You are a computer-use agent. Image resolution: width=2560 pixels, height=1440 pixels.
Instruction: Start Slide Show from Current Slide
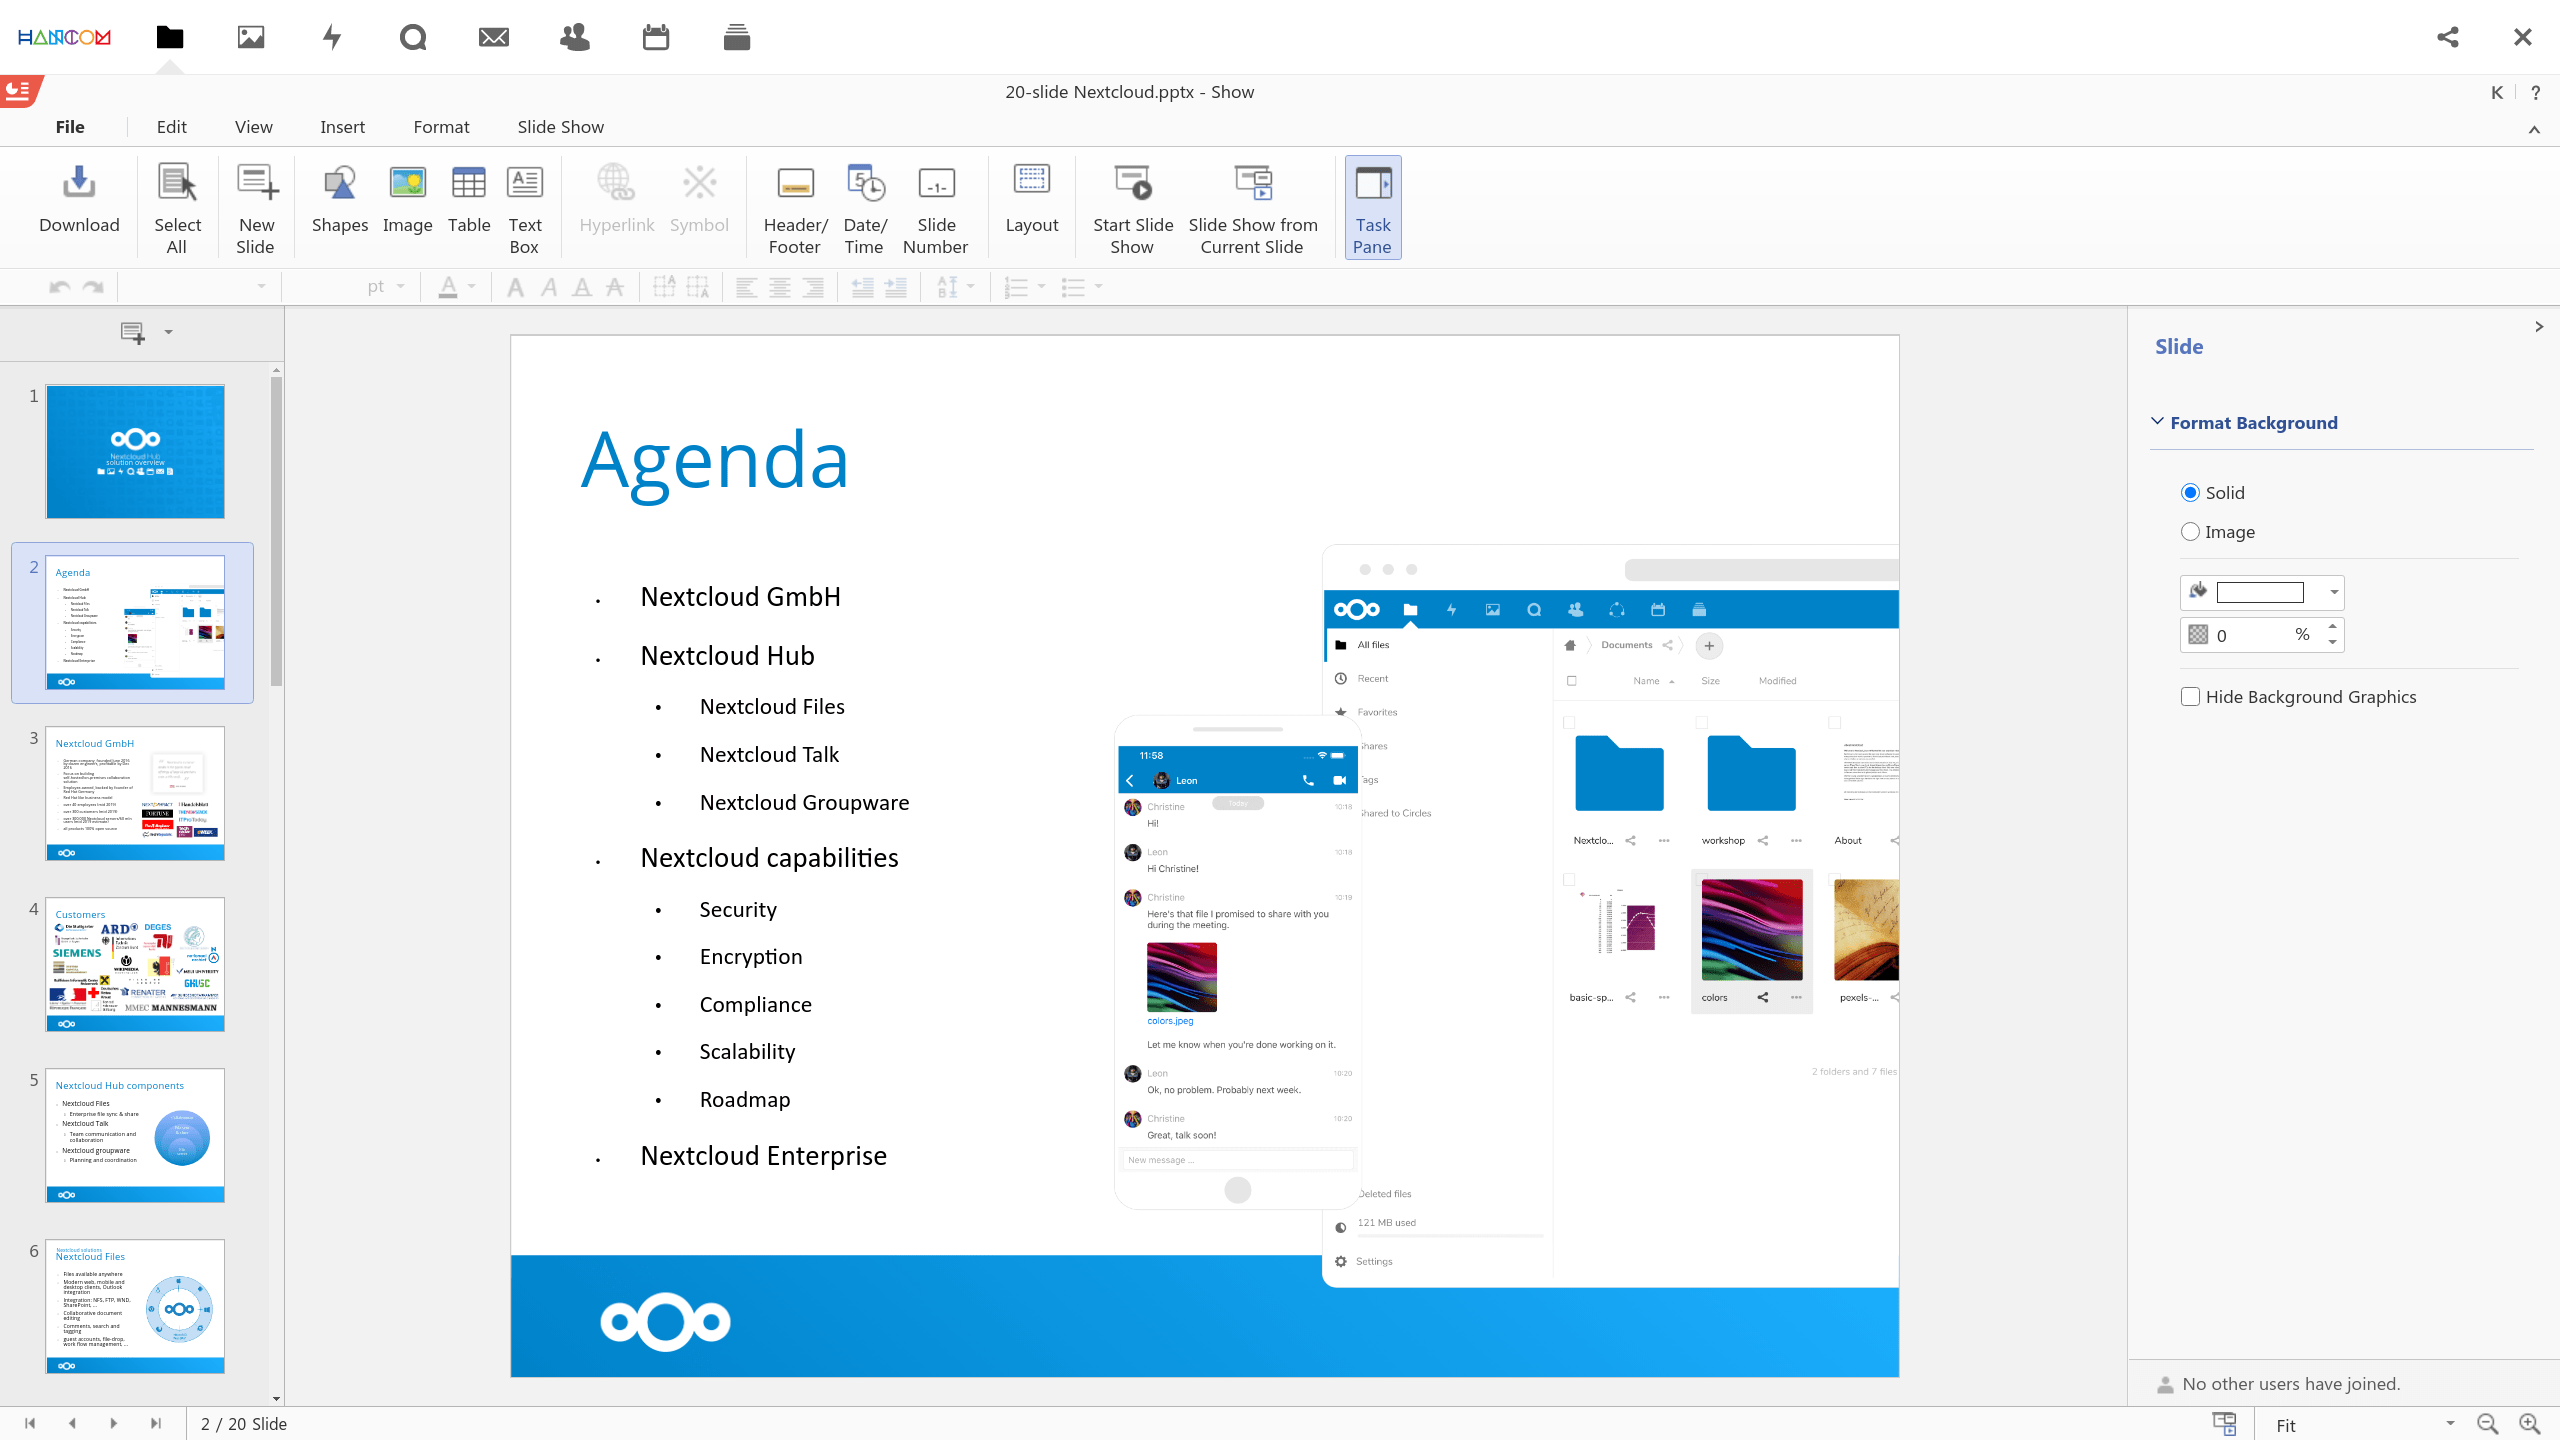(1253, 207)
